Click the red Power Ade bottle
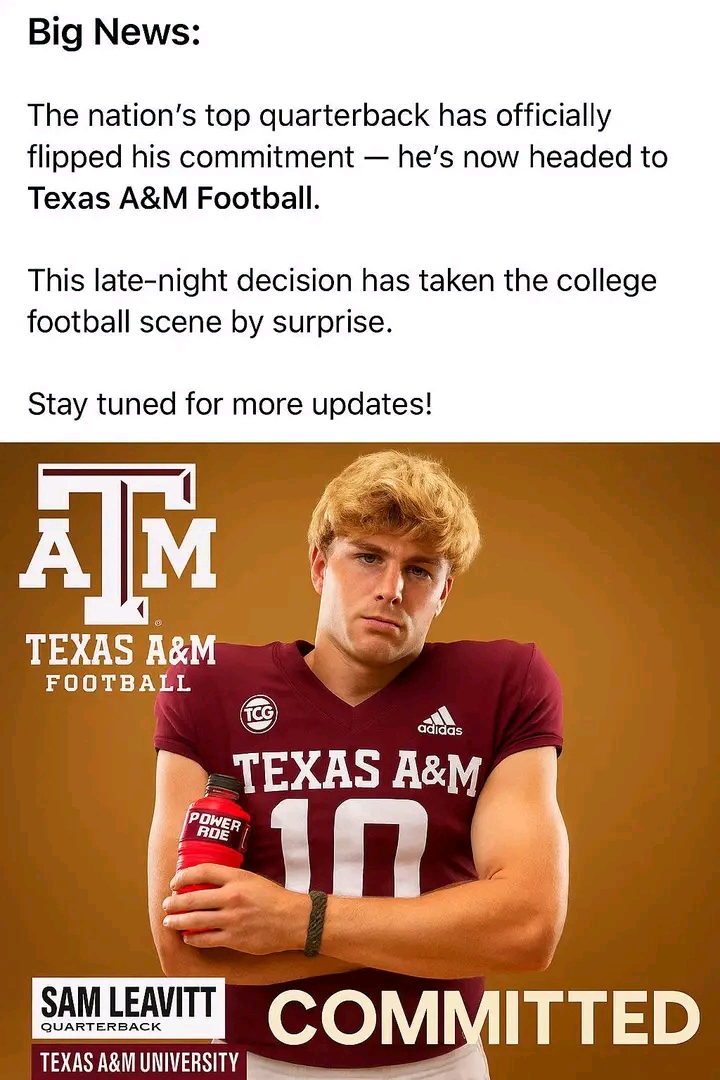The image size is (720, 1080). (211, 845)
